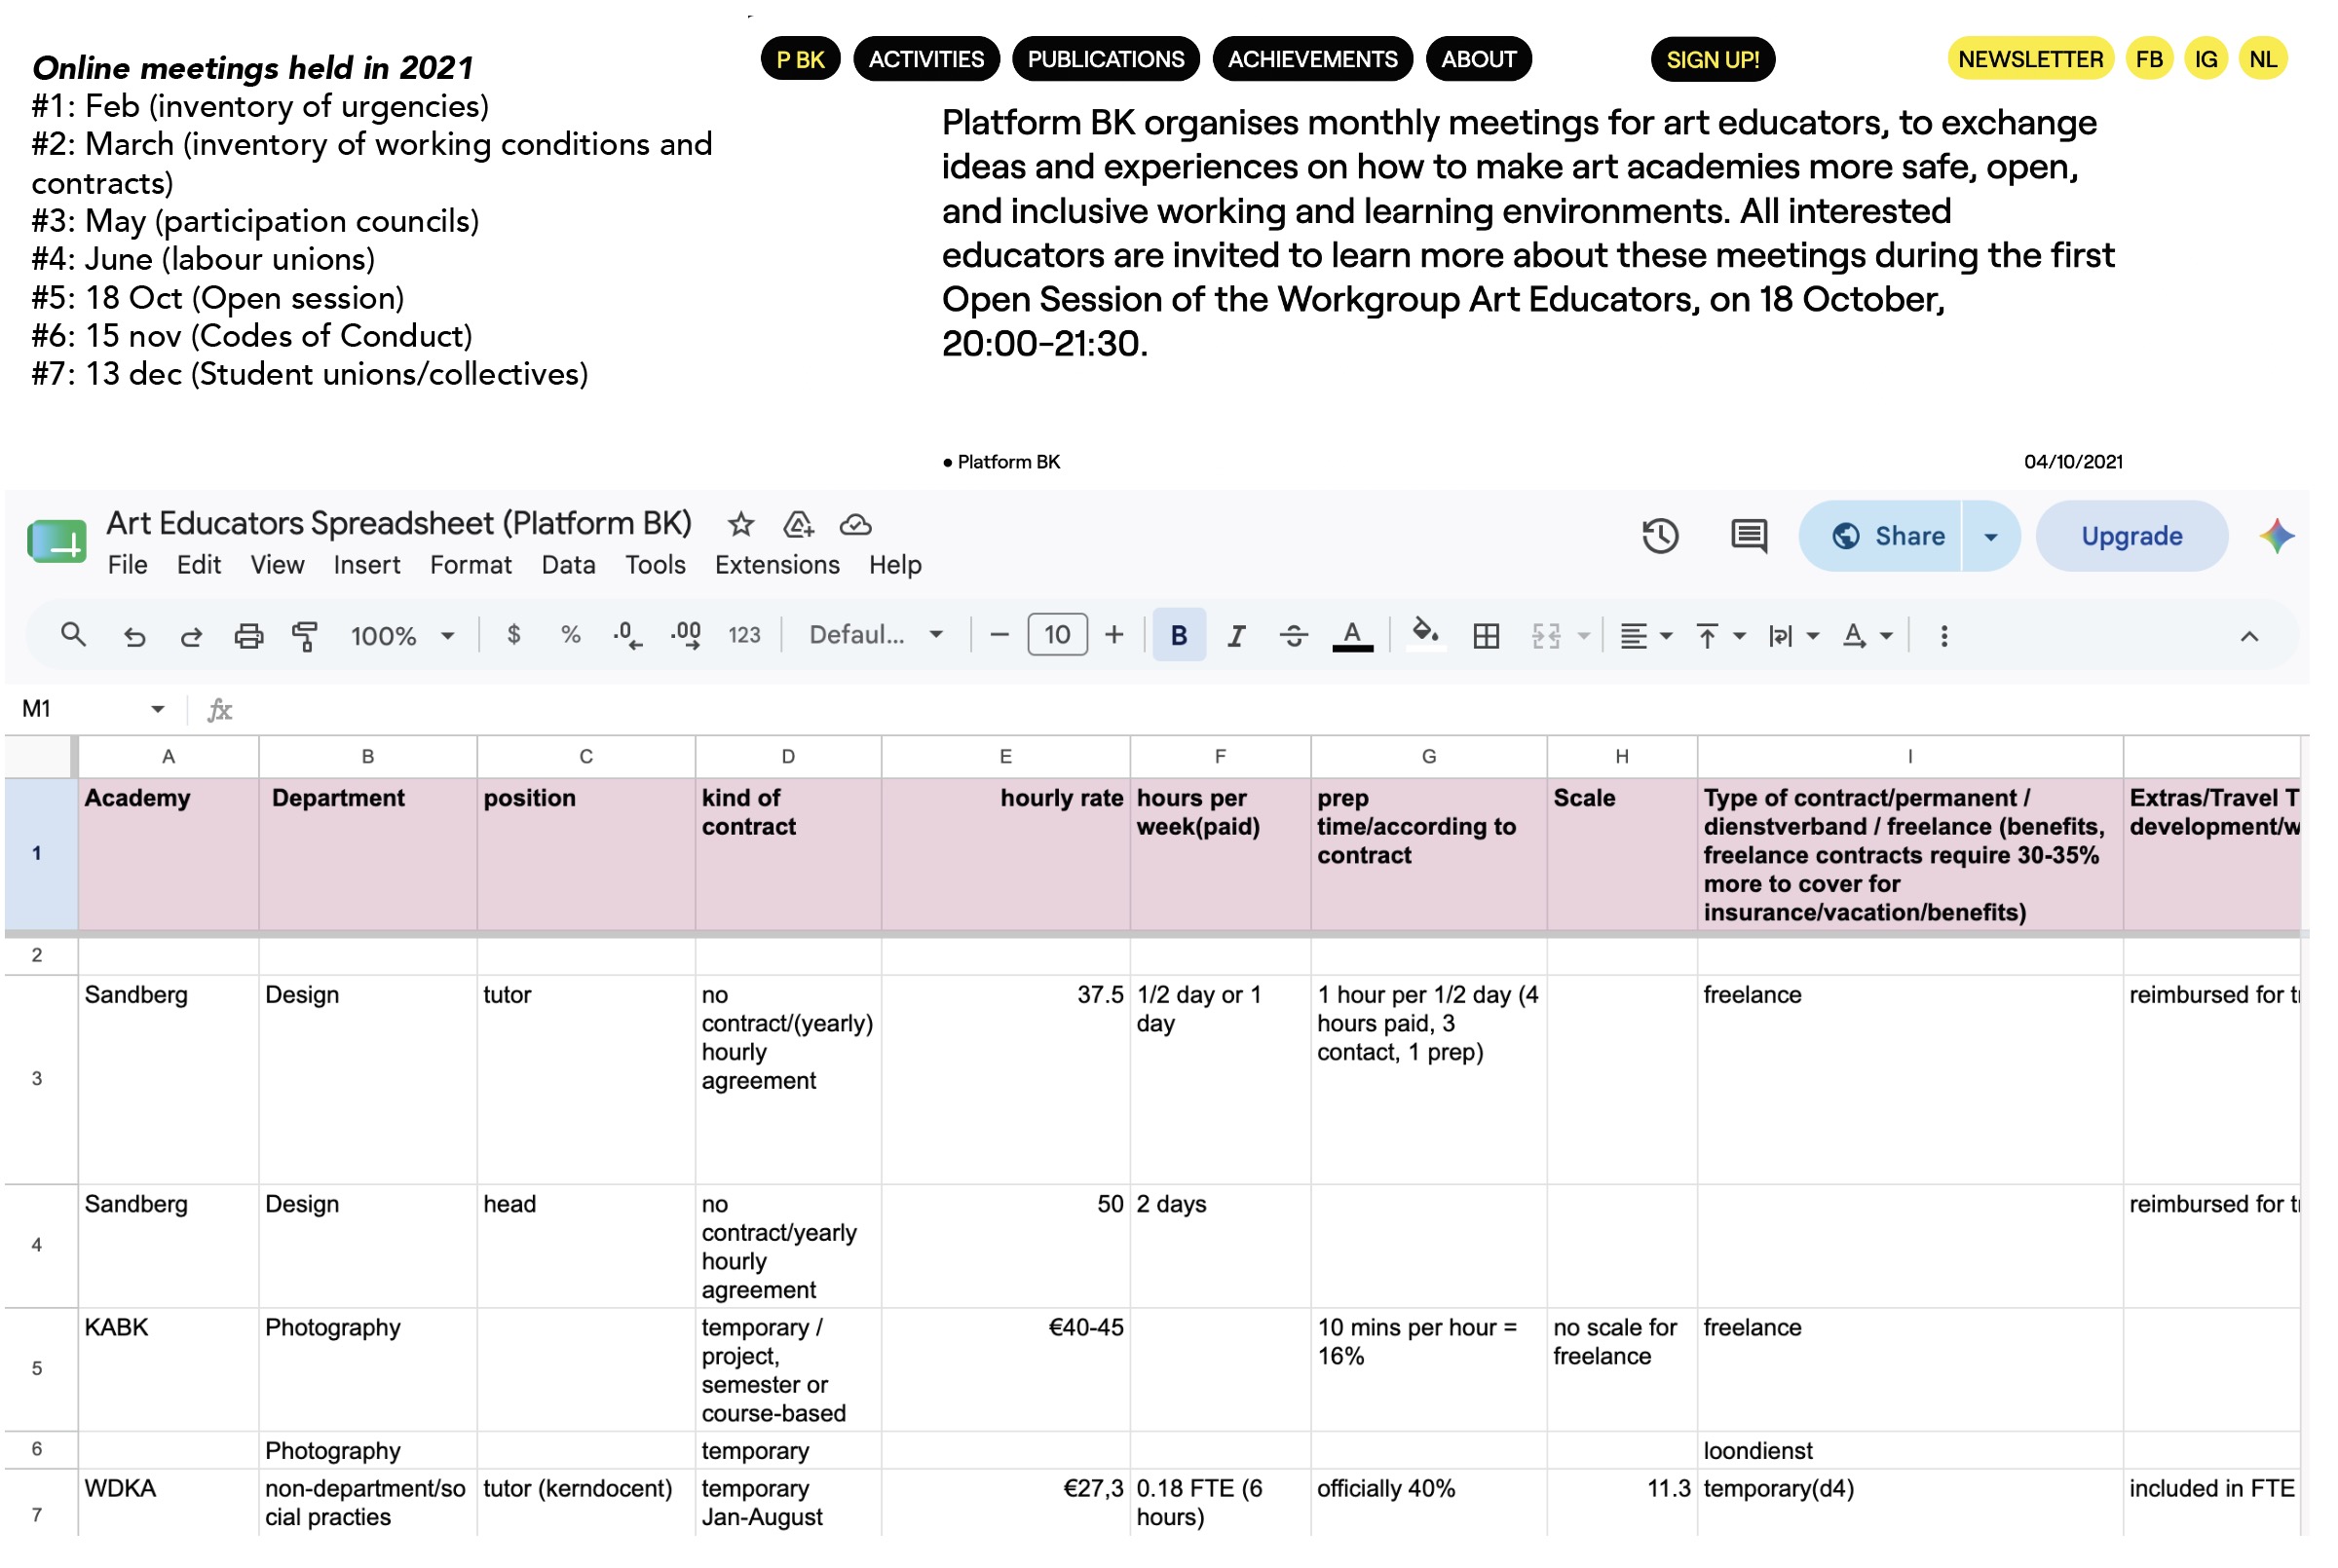Open the ACTIVITIES page link
The height and width of the screenshot is (1568, 2338).
926,59
